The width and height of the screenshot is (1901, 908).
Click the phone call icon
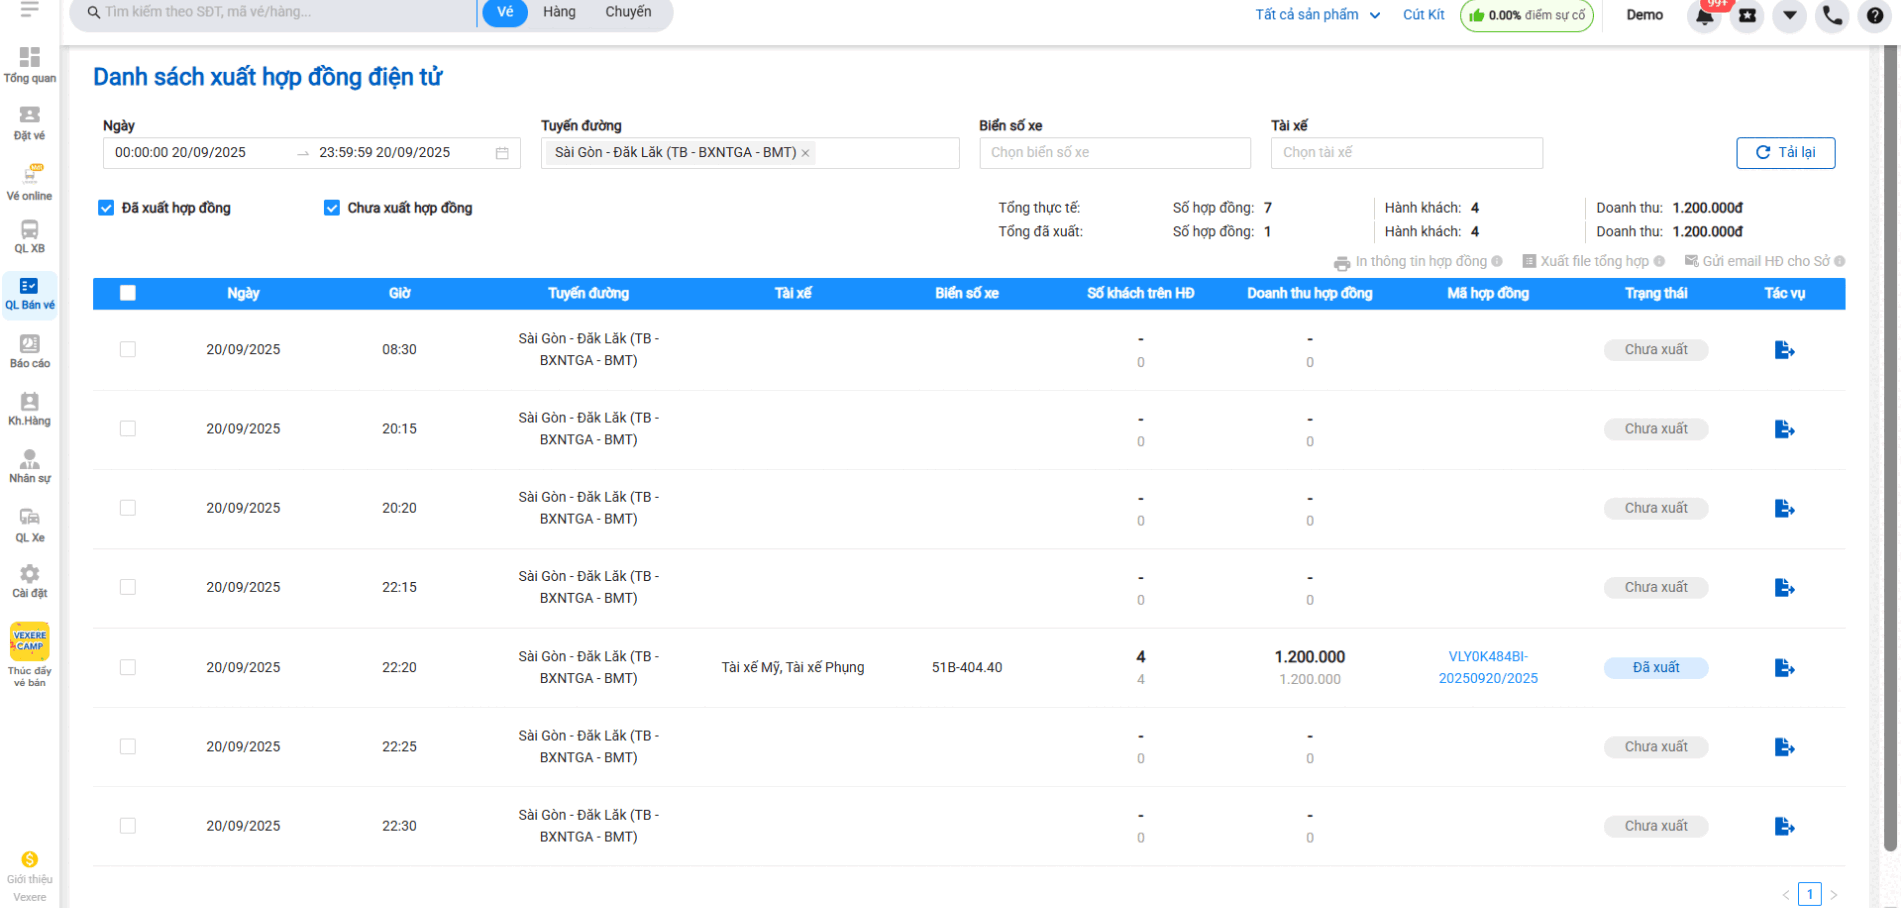[x=1832, y=16]
